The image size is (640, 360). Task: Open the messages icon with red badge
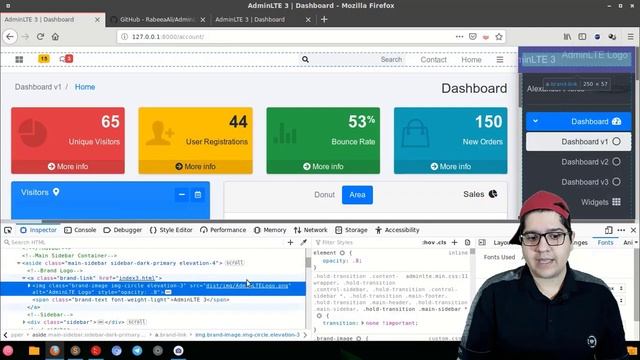(66, 59)
